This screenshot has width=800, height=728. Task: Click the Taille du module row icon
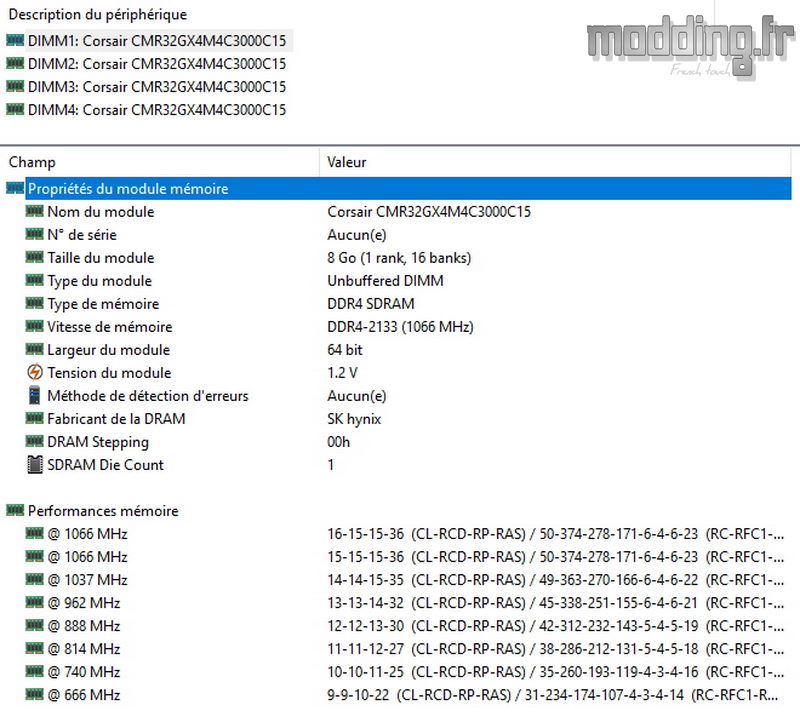(x=34, y=257)
